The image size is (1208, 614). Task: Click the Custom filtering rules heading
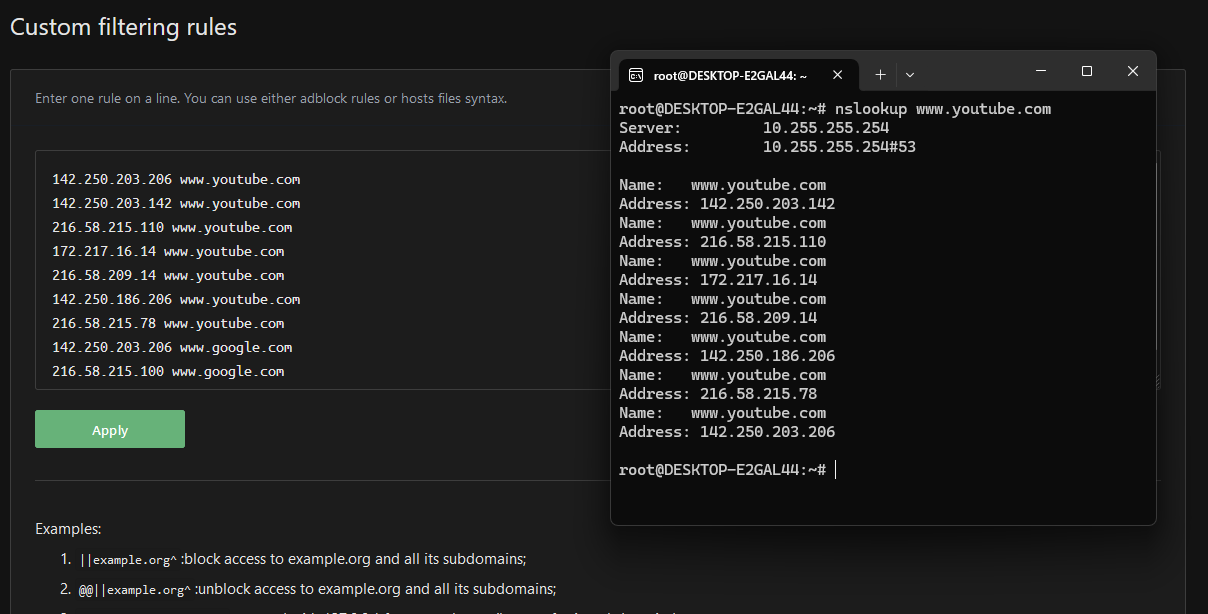pyautogui.click(x=124, y=27)
